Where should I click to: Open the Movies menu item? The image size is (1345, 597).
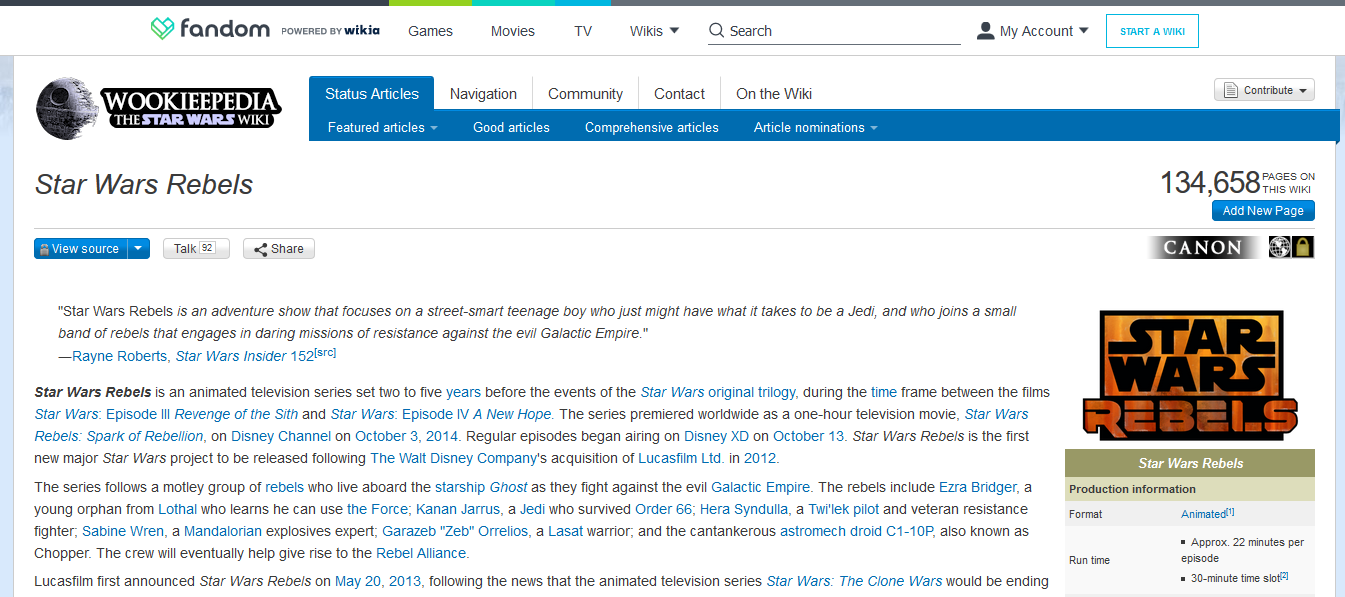point(513,31)
